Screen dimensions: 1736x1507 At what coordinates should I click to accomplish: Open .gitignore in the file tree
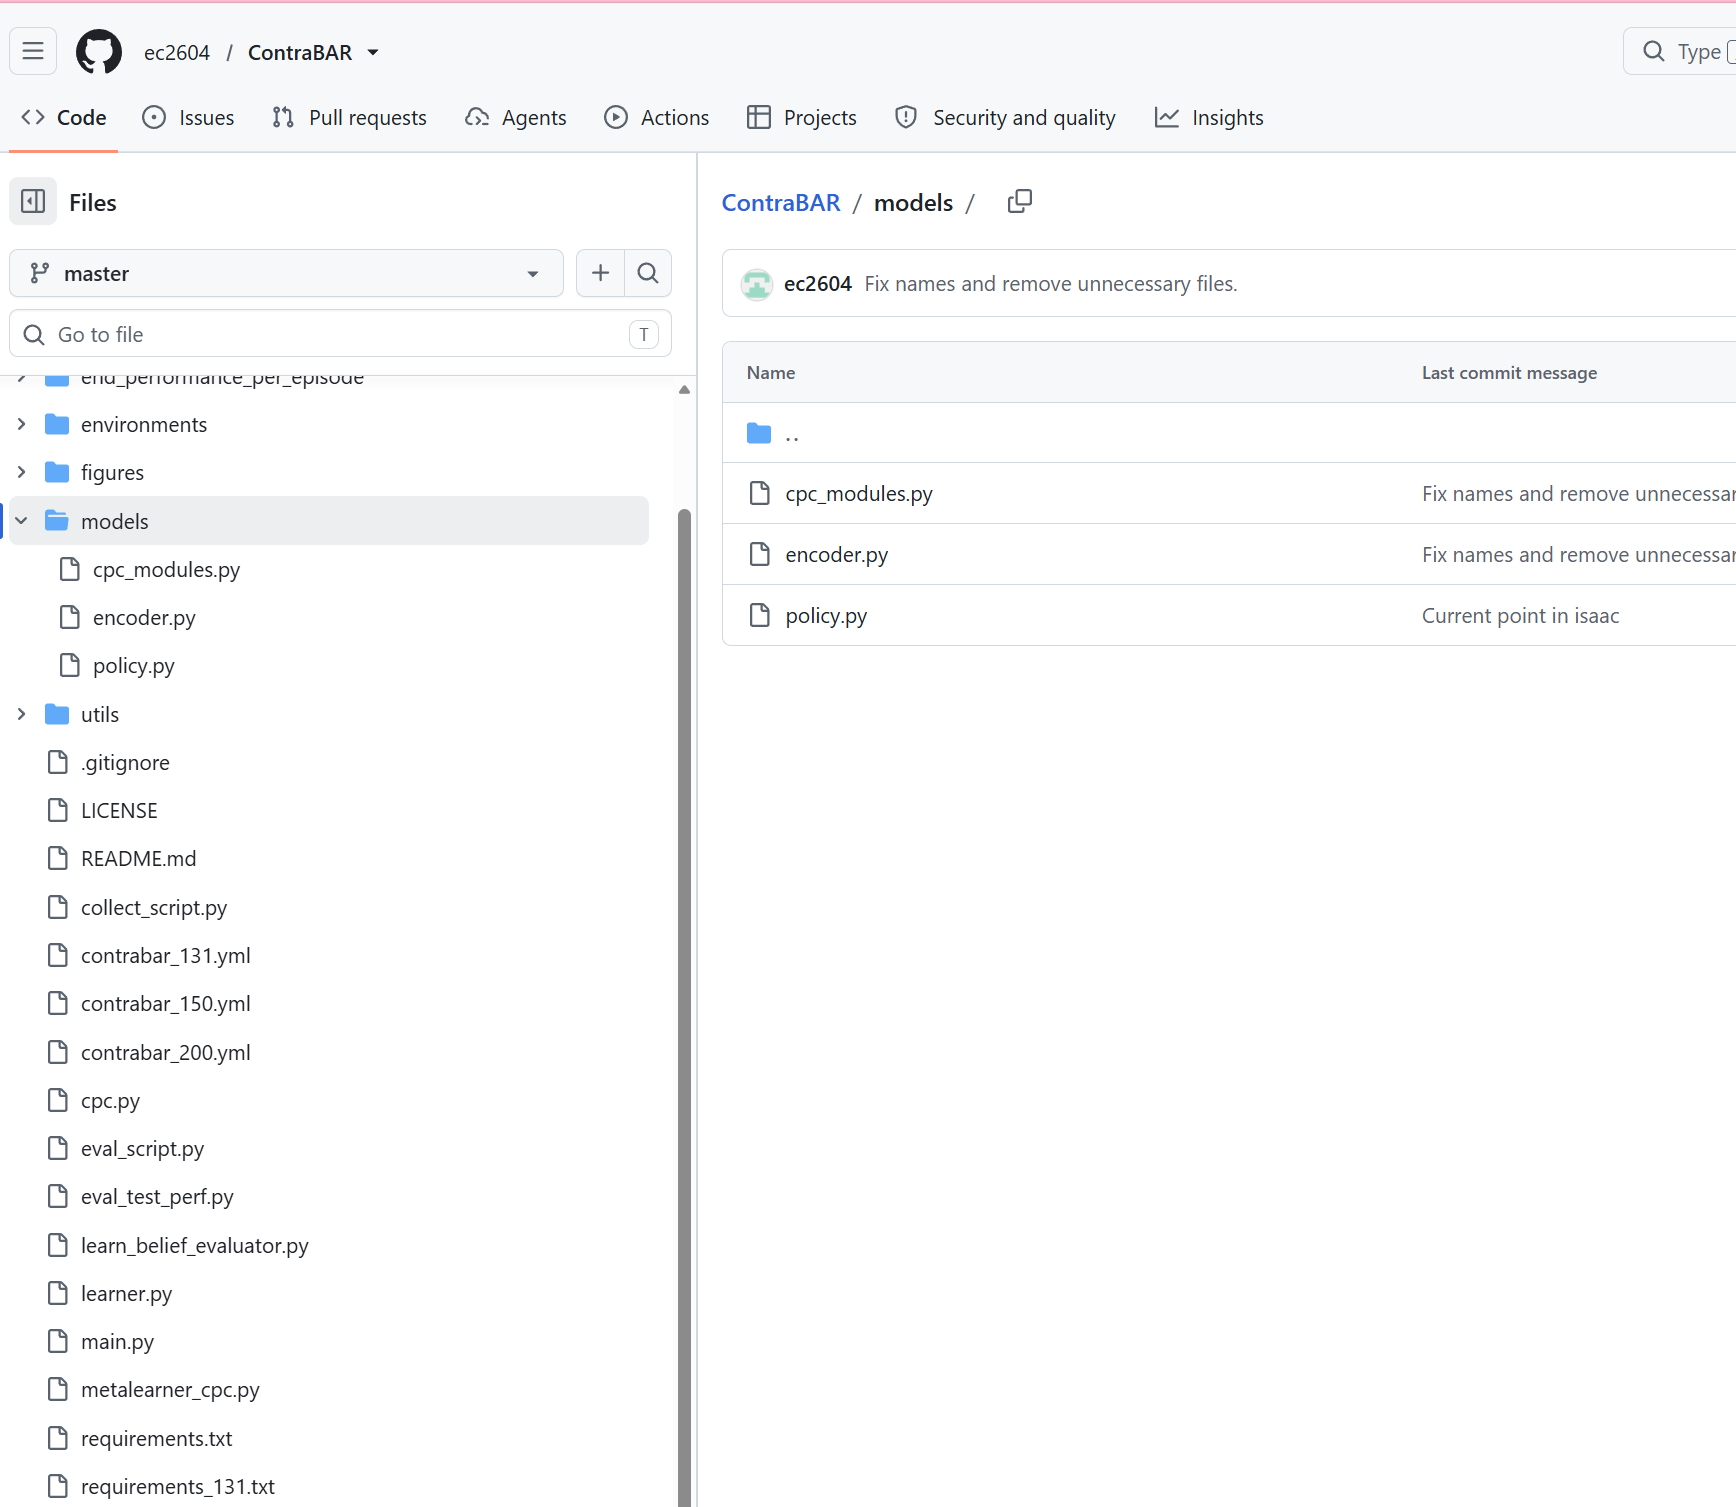(x=125, y=762)
